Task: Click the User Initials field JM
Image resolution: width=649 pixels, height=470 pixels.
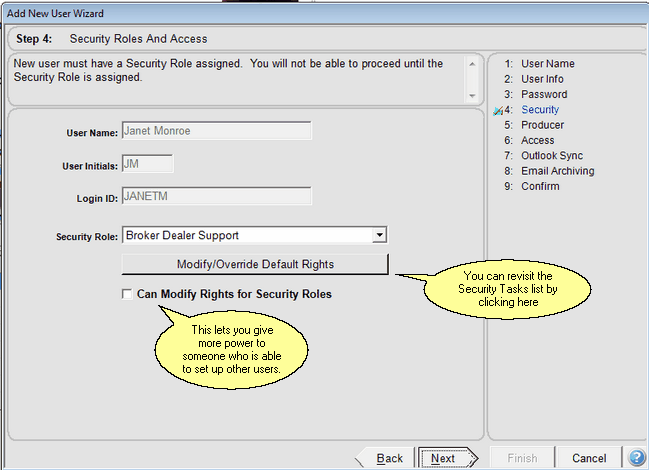Action: pyautogui.click(x=147, y=163)
